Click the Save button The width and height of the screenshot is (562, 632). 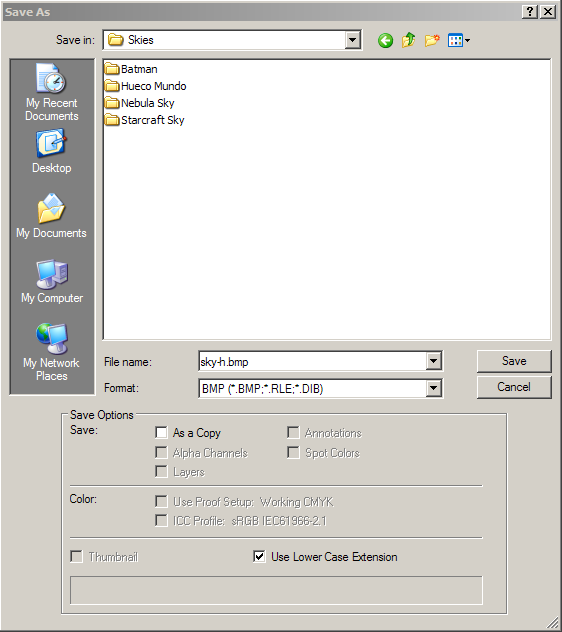point(514,361)
